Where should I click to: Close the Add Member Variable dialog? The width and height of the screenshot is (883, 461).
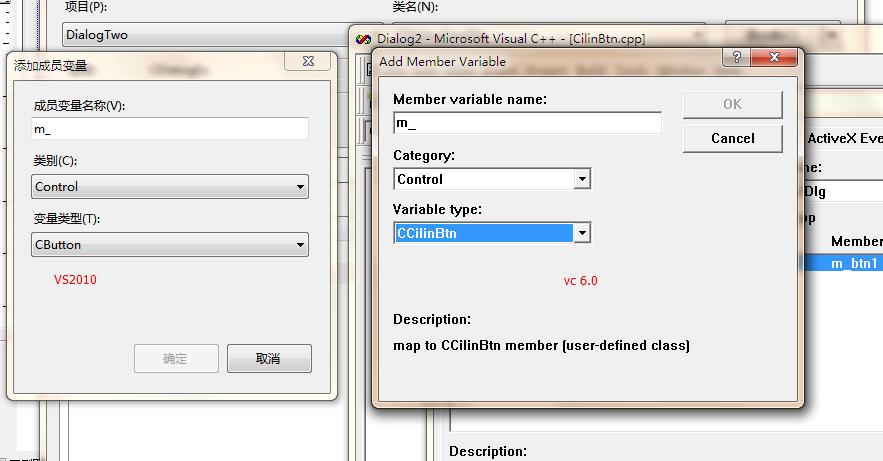[x=774, y=57]
